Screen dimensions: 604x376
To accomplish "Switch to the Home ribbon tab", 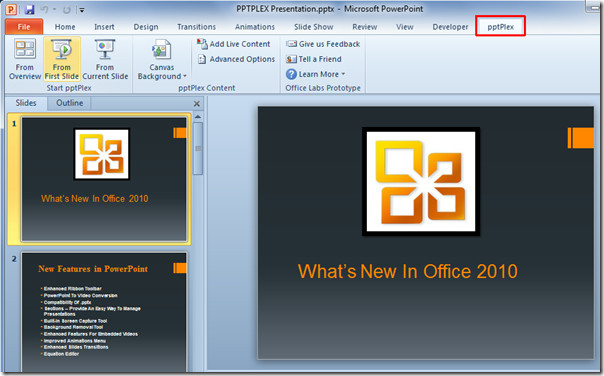I will coord(65,27).
